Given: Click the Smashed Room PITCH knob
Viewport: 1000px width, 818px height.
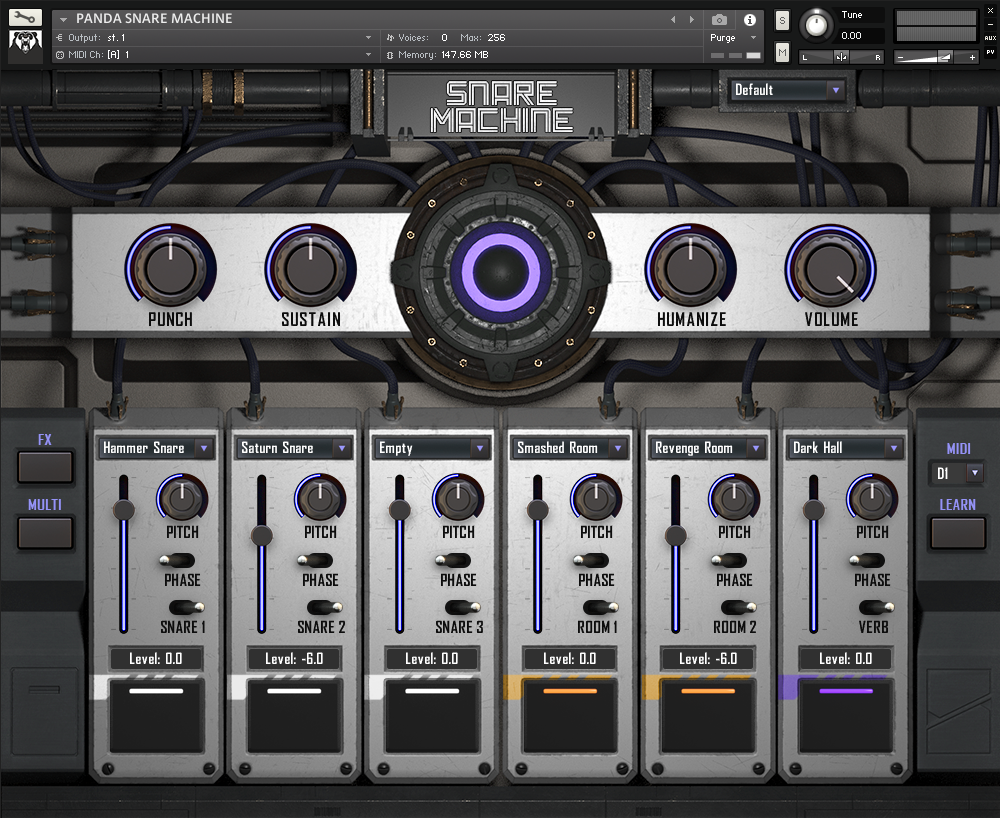Looking at the screenshot, I should click(596, 498).
